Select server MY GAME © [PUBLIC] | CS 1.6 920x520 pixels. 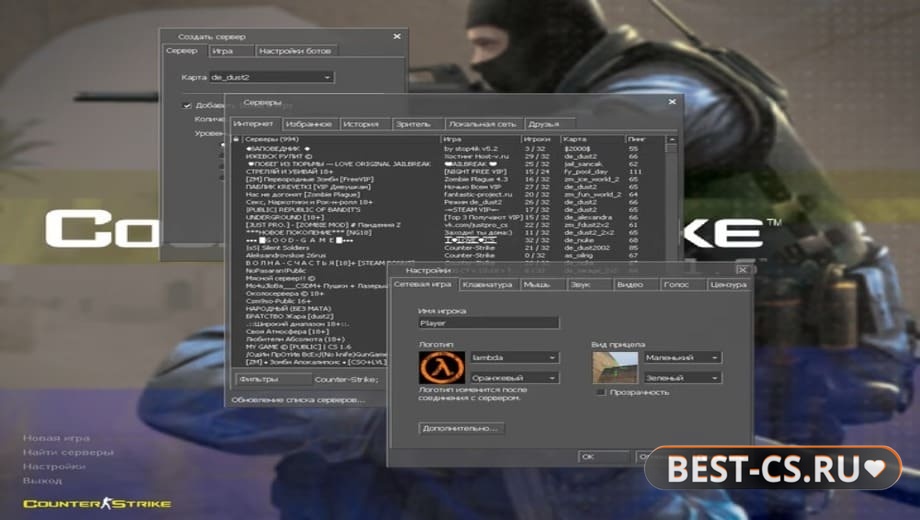pyautogui.click(x=299, y=347)
